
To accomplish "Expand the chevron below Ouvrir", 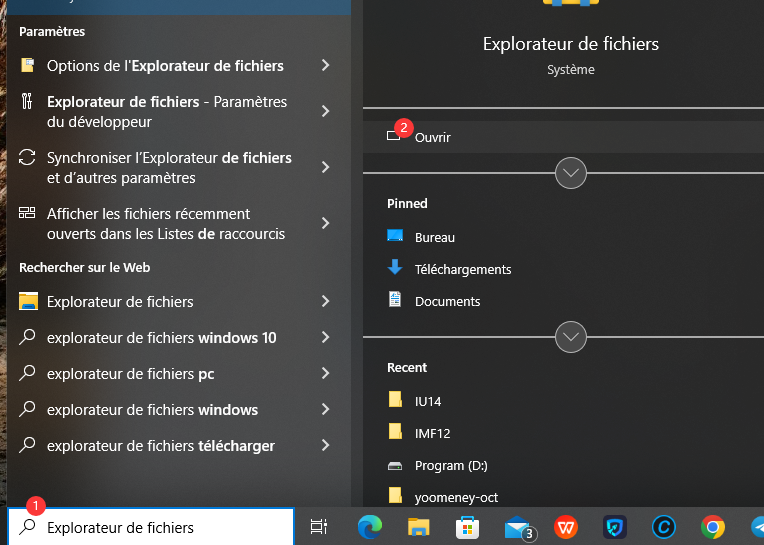I will point(571,173).
